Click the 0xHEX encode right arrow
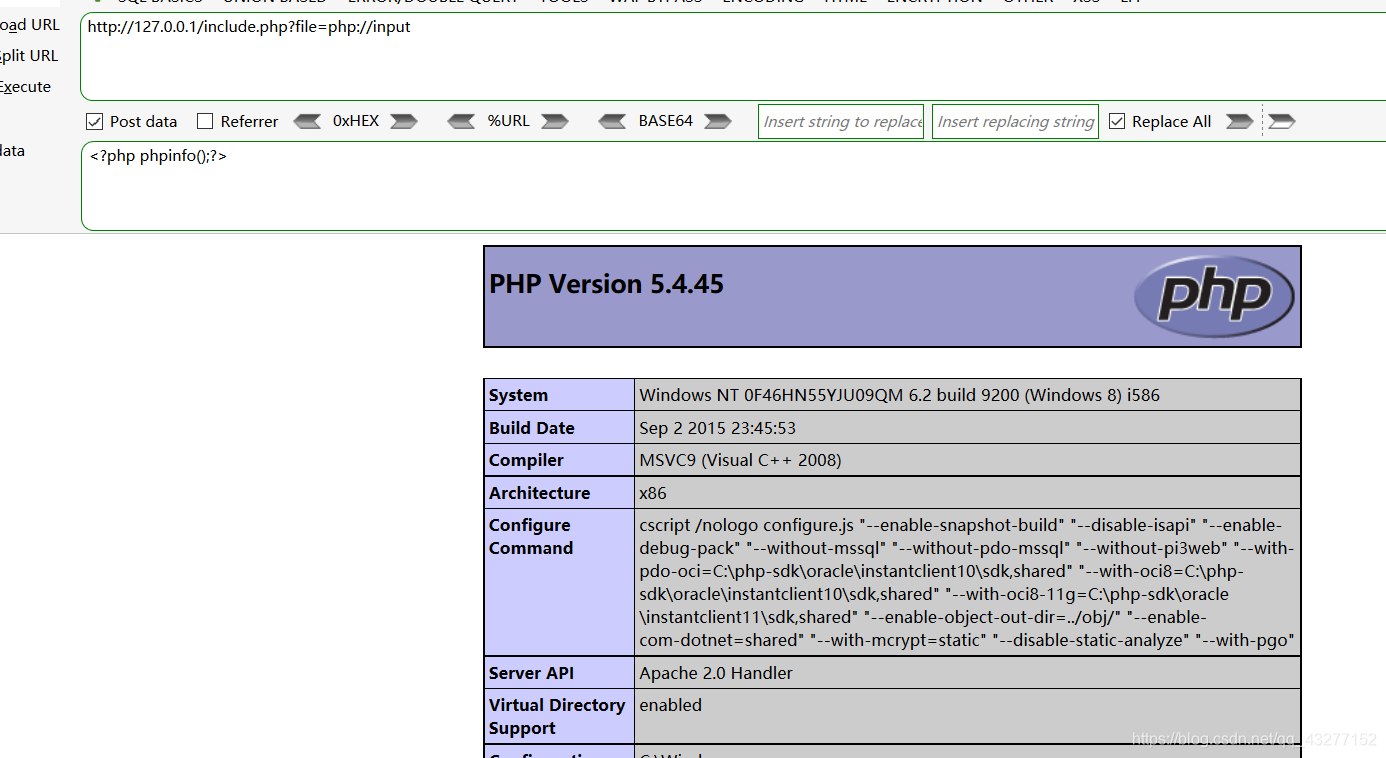Viewport: 1386px width, 758px height. coord(404,121)
